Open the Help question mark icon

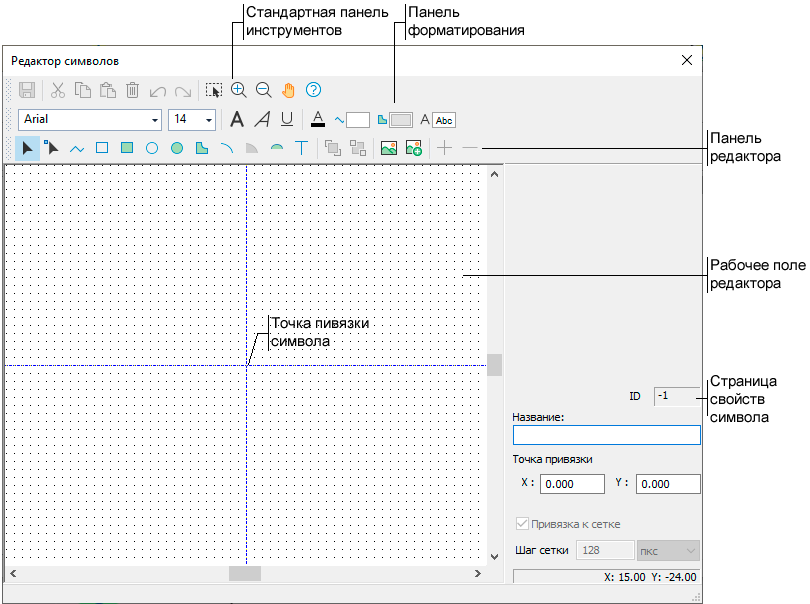(313, 90)
